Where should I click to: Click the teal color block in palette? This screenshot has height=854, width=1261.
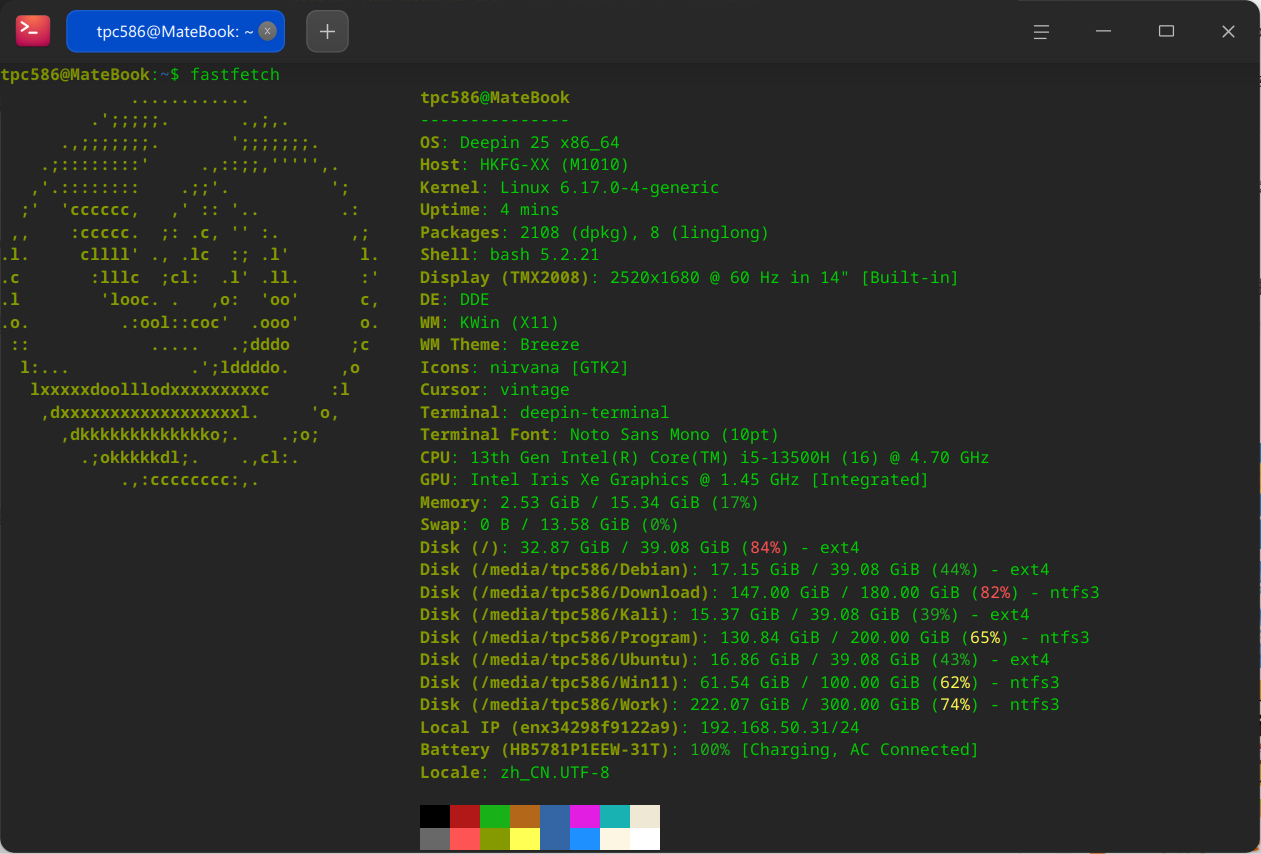(615, 816)
